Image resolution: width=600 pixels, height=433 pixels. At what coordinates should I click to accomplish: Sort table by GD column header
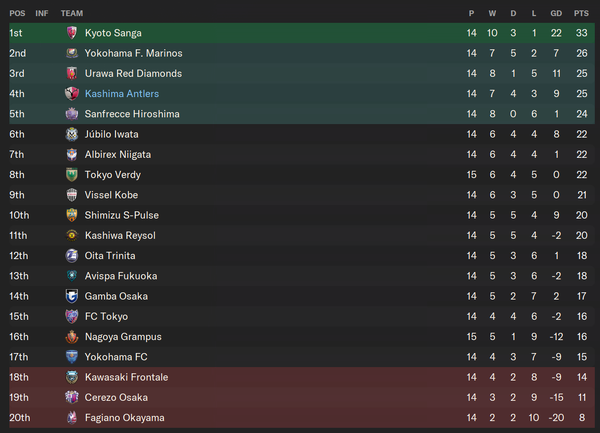[556, 13]
